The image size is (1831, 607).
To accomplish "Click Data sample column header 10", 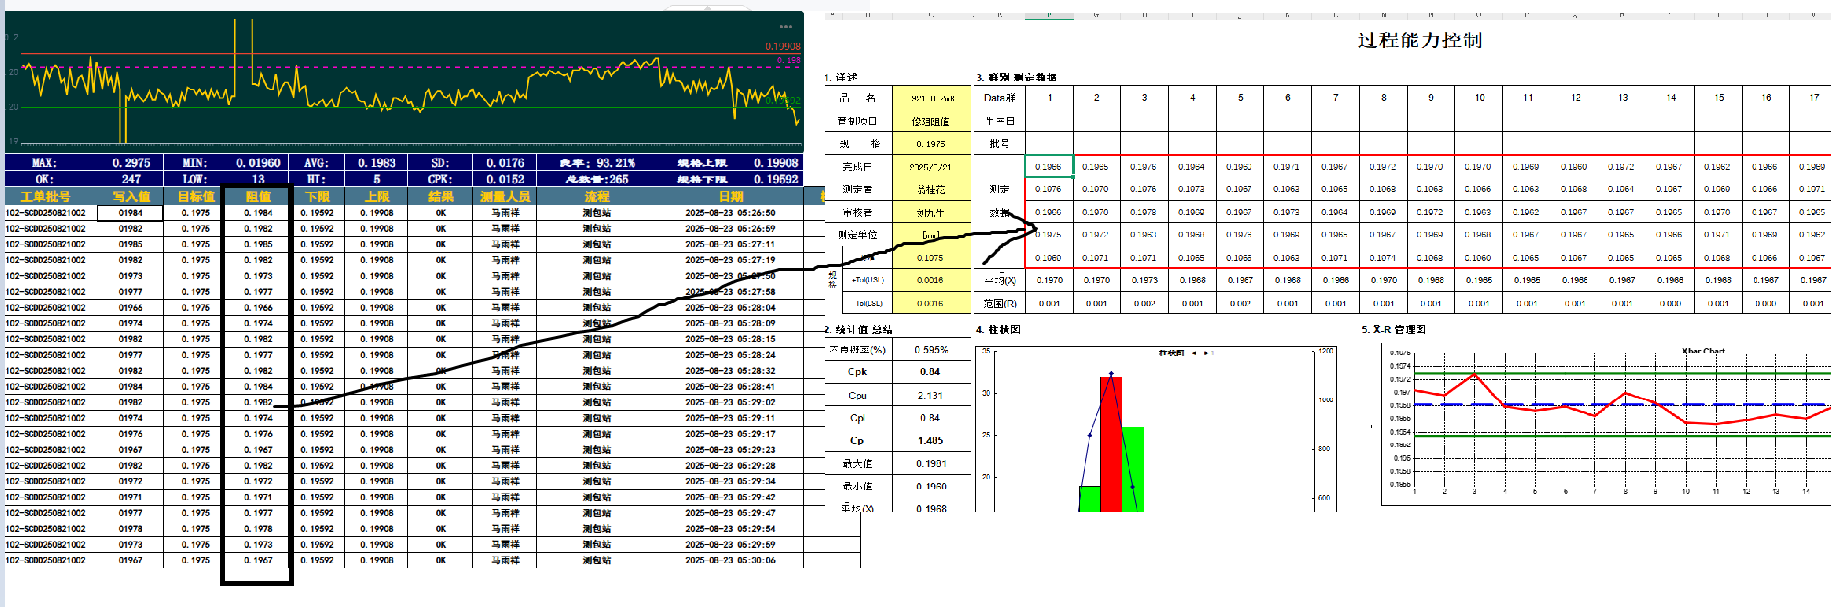I will [1479, 98].
